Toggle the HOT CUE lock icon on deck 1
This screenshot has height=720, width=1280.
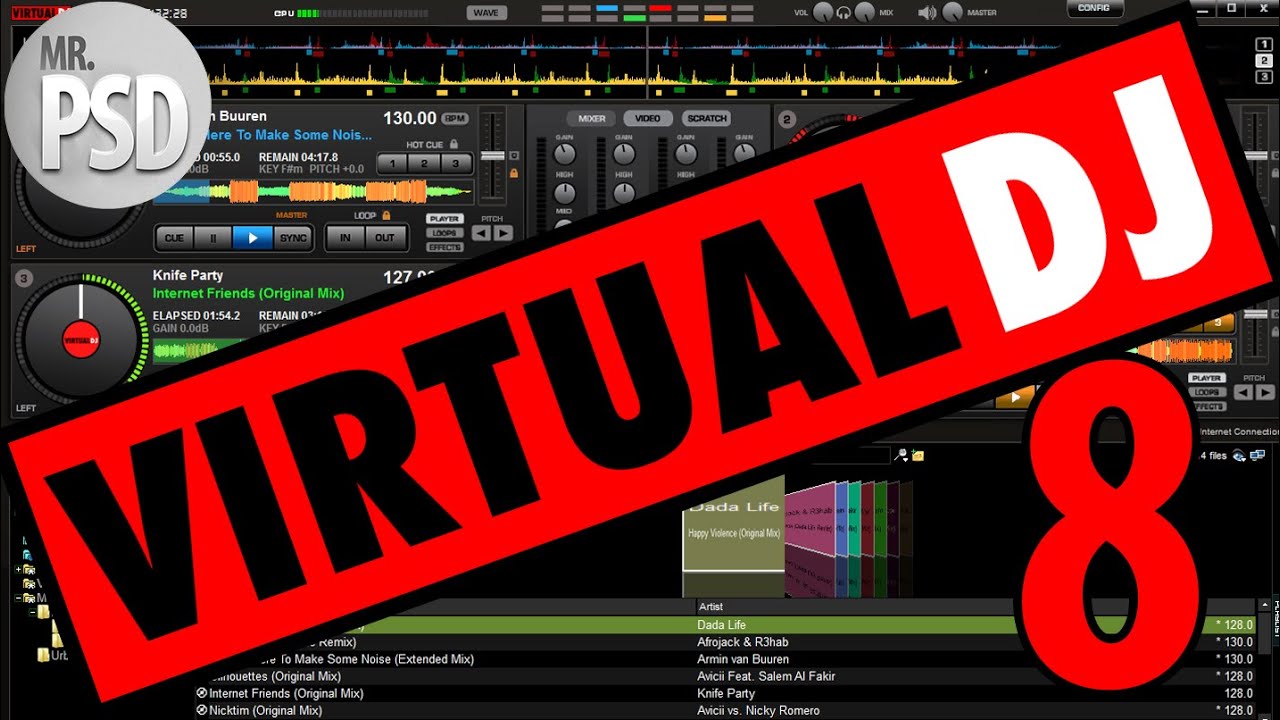pos(453,145)
